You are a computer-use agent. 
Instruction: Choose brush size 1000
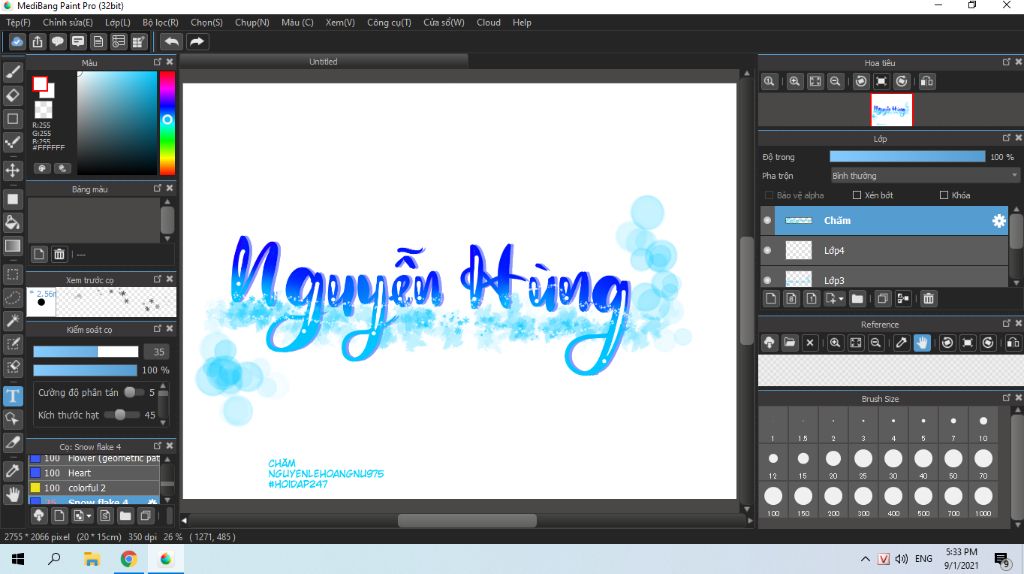coord(983,500)
